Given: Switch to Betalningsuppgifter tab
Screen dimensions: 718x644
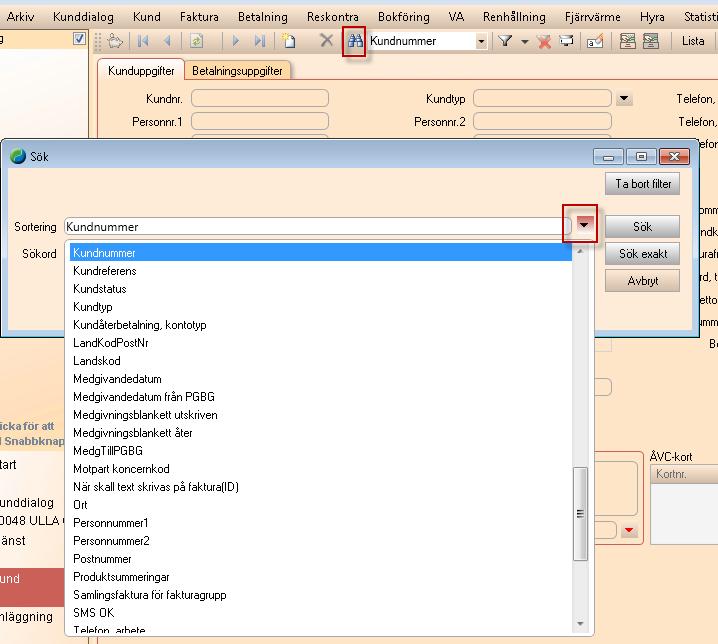Looking at the screenshot, I should click(x=237, y=71).
